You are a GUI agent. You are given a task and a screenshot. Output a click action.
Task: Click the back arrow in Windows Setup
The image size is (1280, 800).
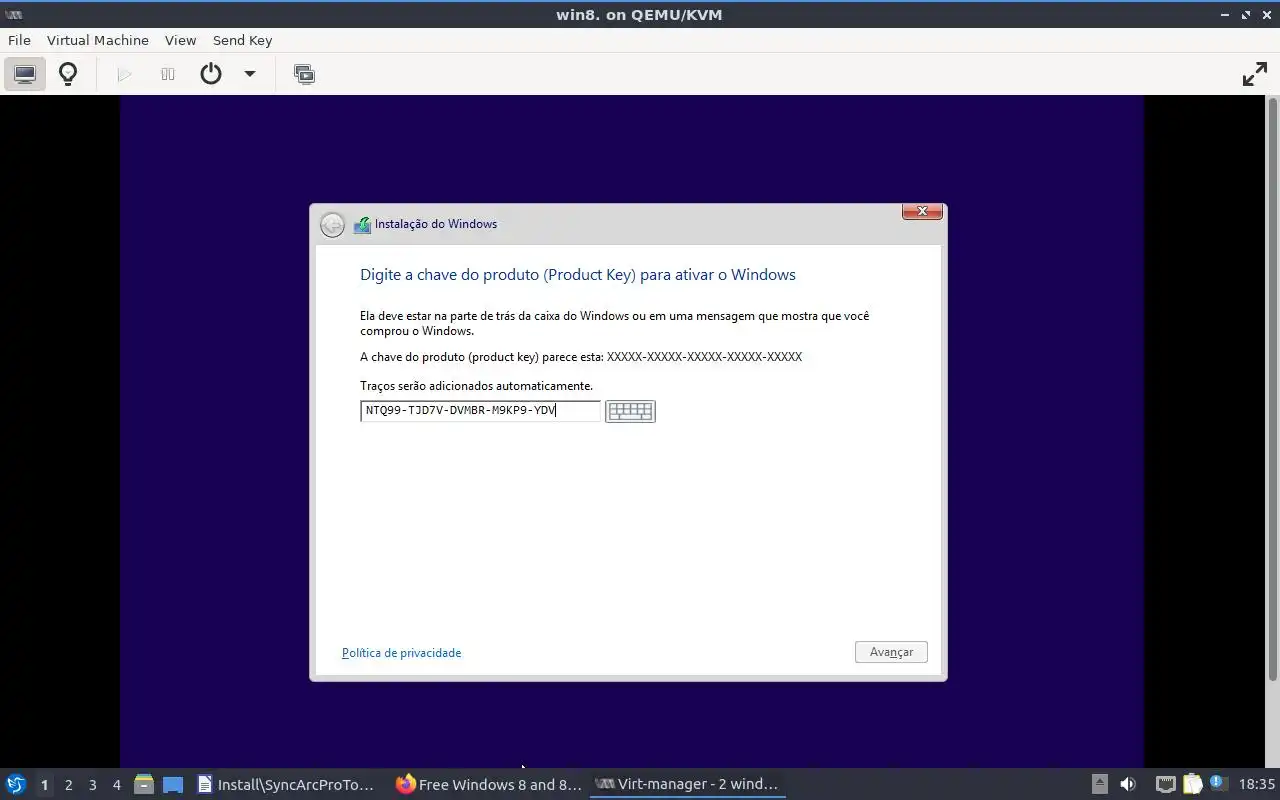pyautogui.click(x=332, y=225)
